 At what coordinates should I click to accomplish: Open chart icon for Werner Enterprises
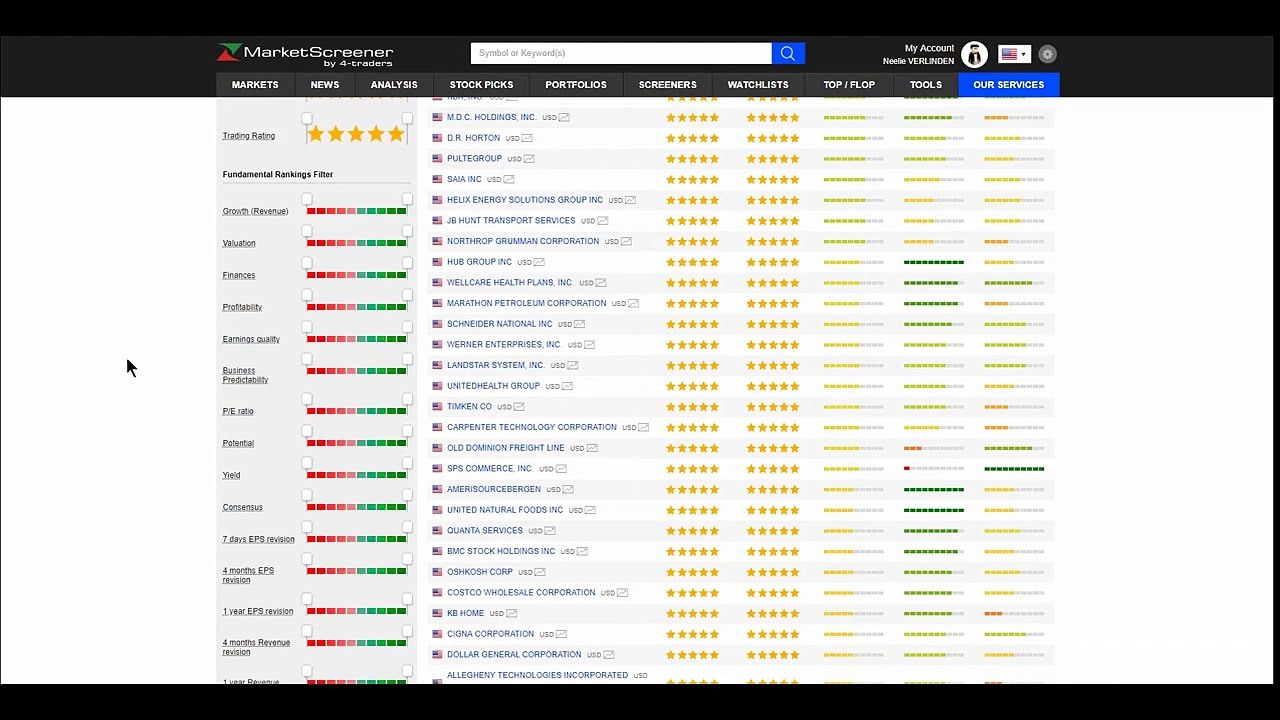589,345
